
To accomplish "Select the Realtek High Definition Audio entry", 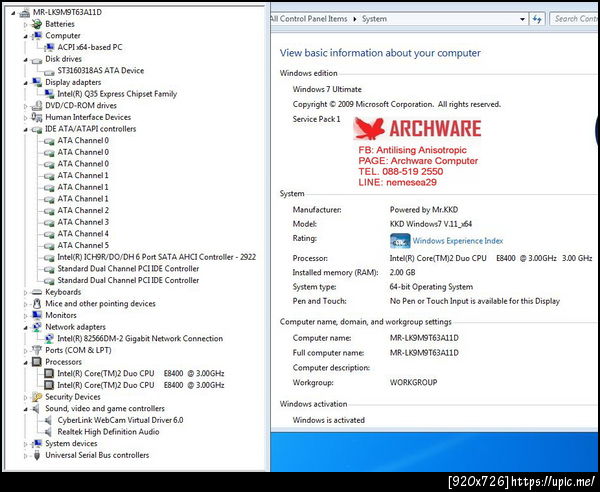I will (x=108, y=432).
